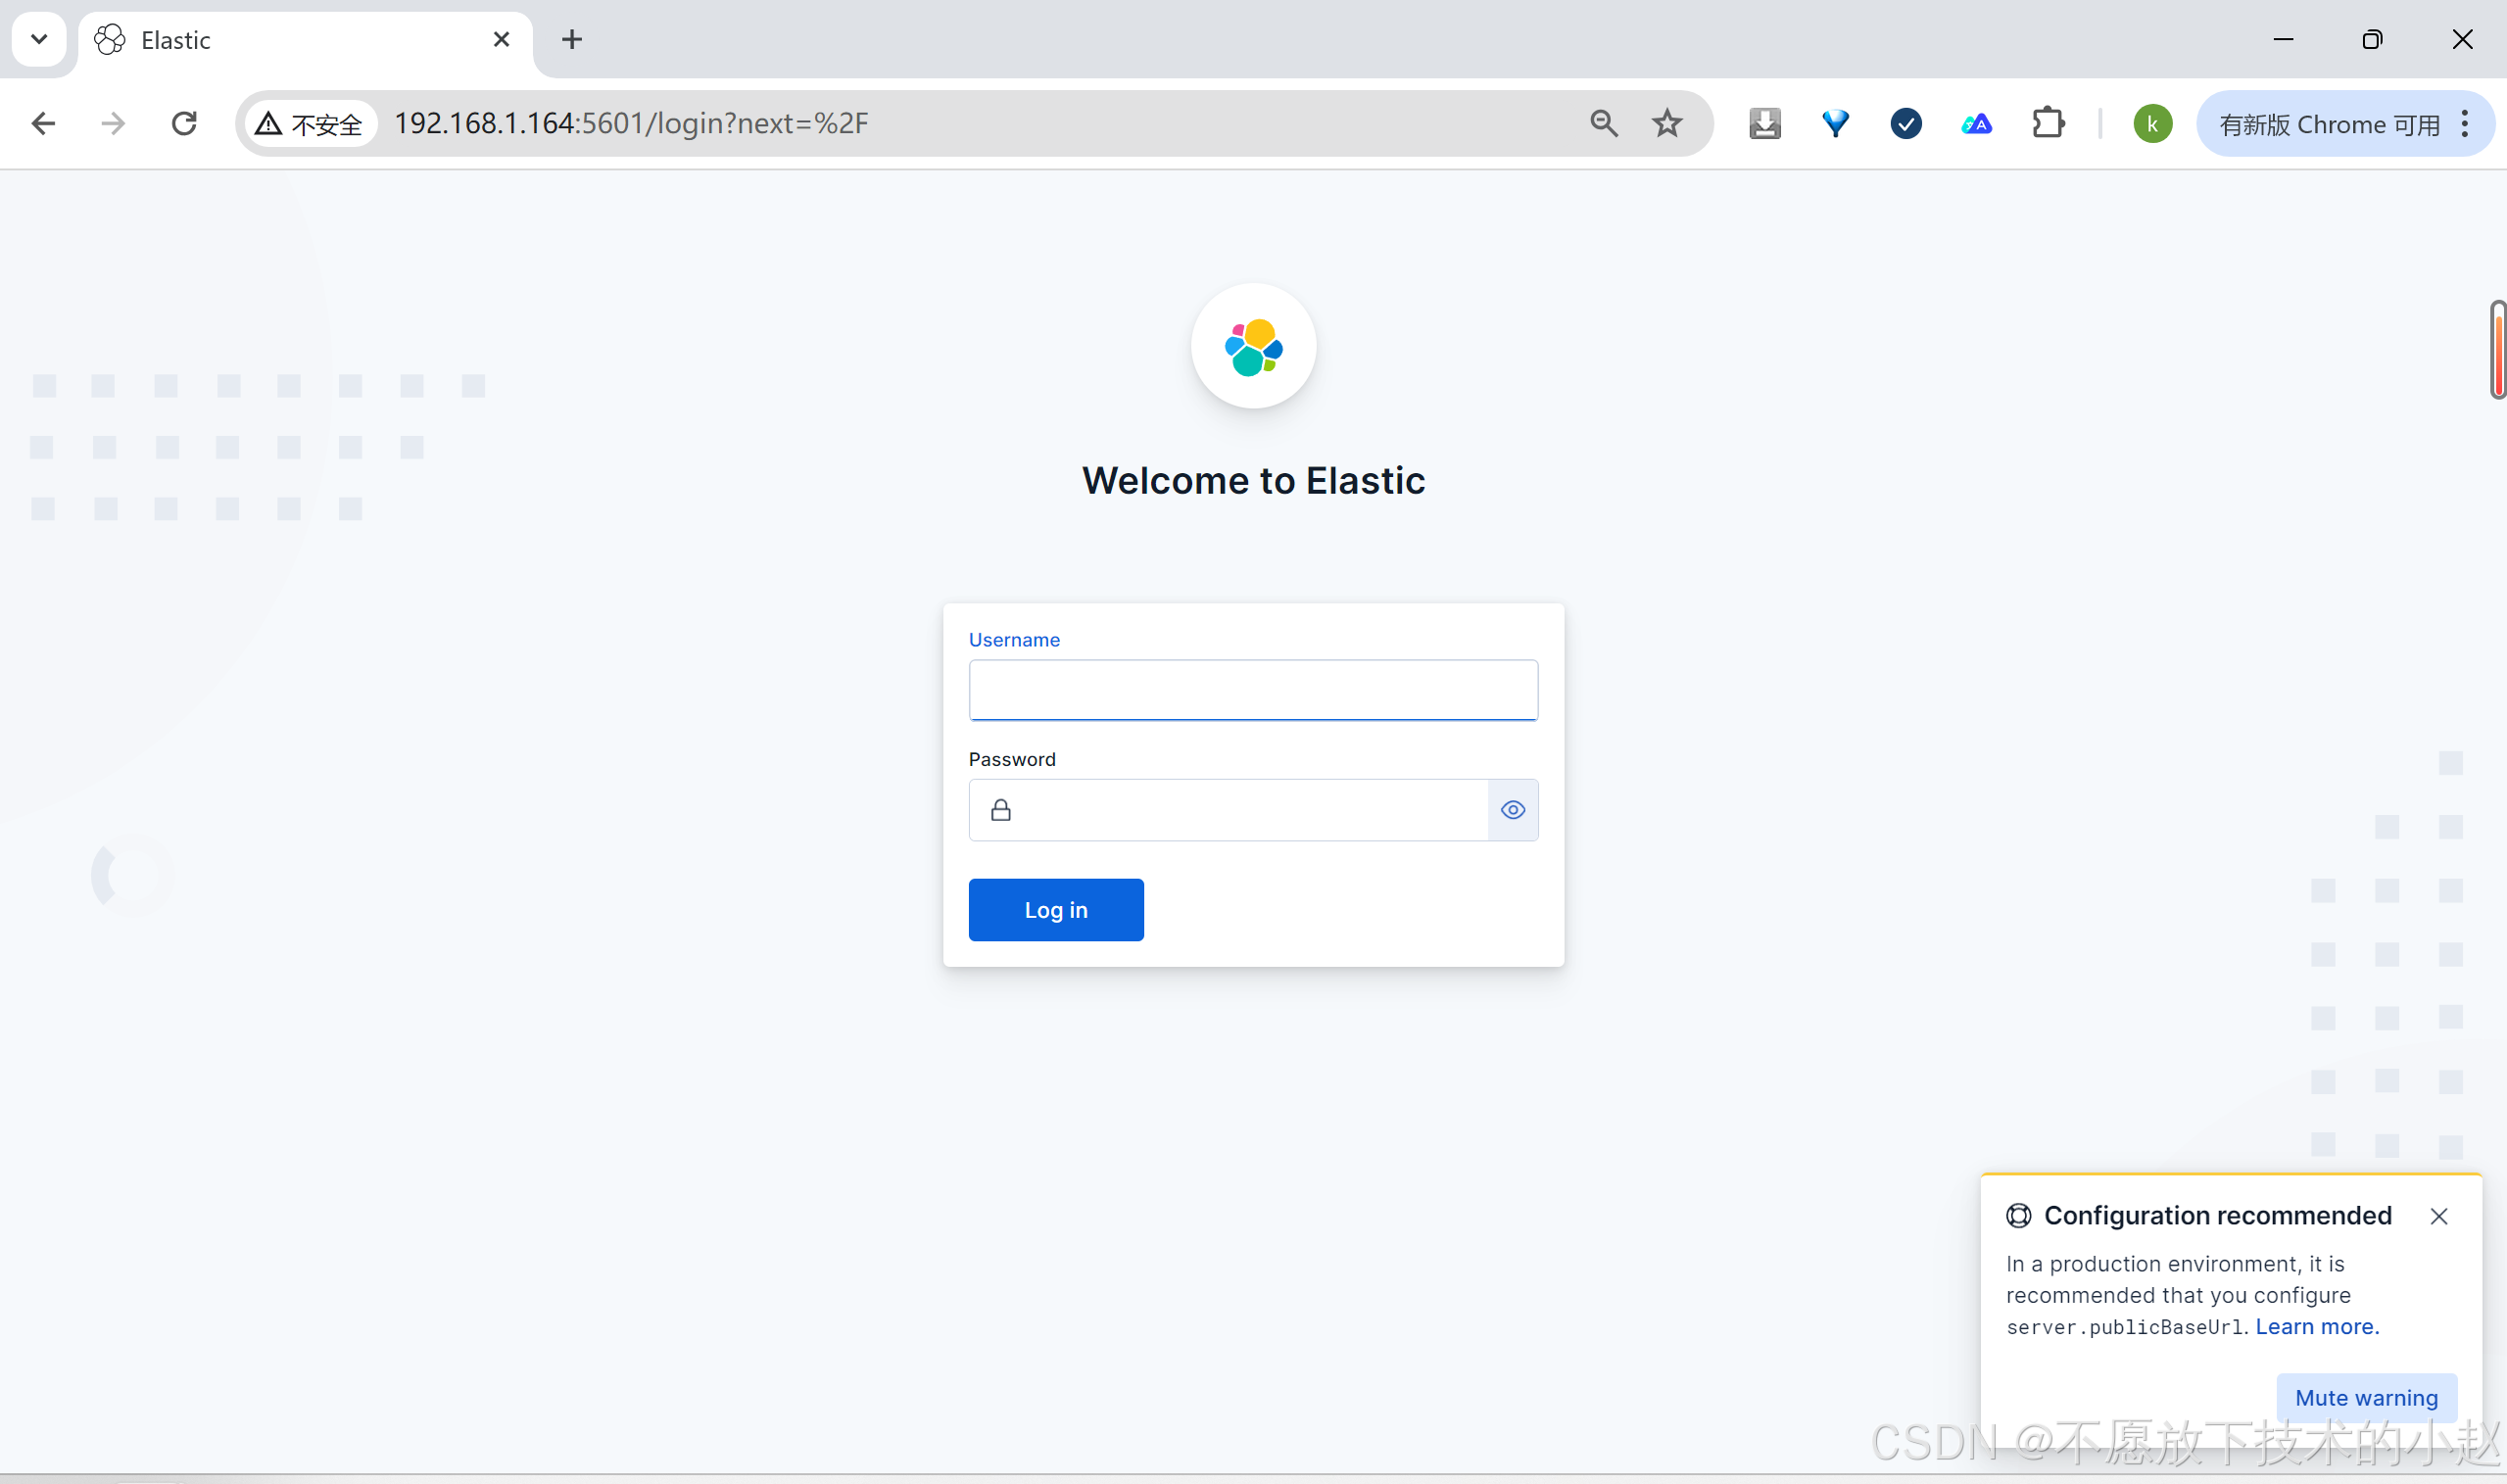Click the Elastic logo above welcome text
Image resolution: width=2507 pixels, height=1484 pixels.
(x=1252, y=346)
